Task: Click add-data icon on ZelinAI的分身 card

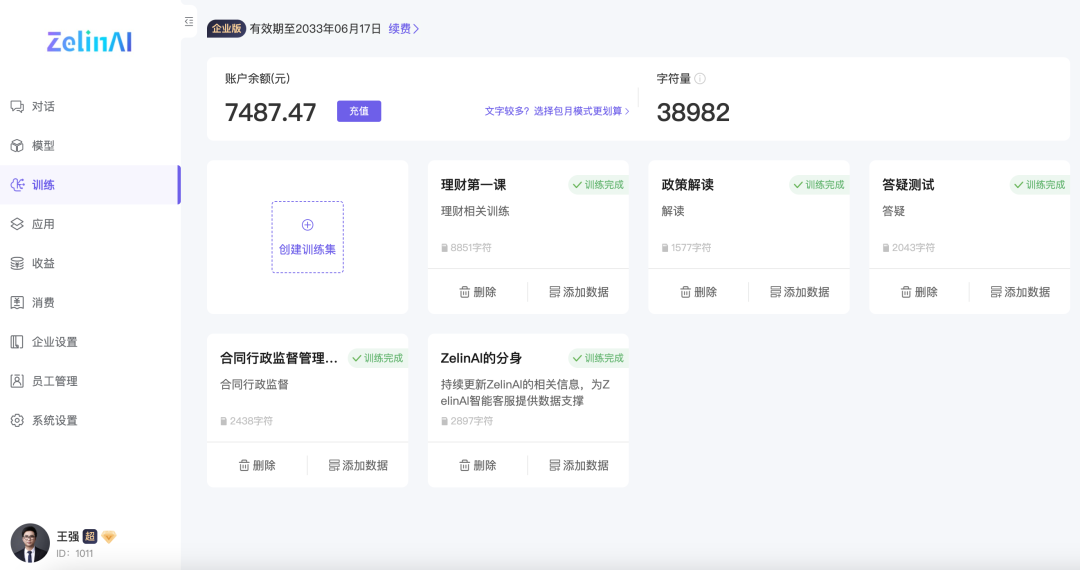Action: pos(554,465)
